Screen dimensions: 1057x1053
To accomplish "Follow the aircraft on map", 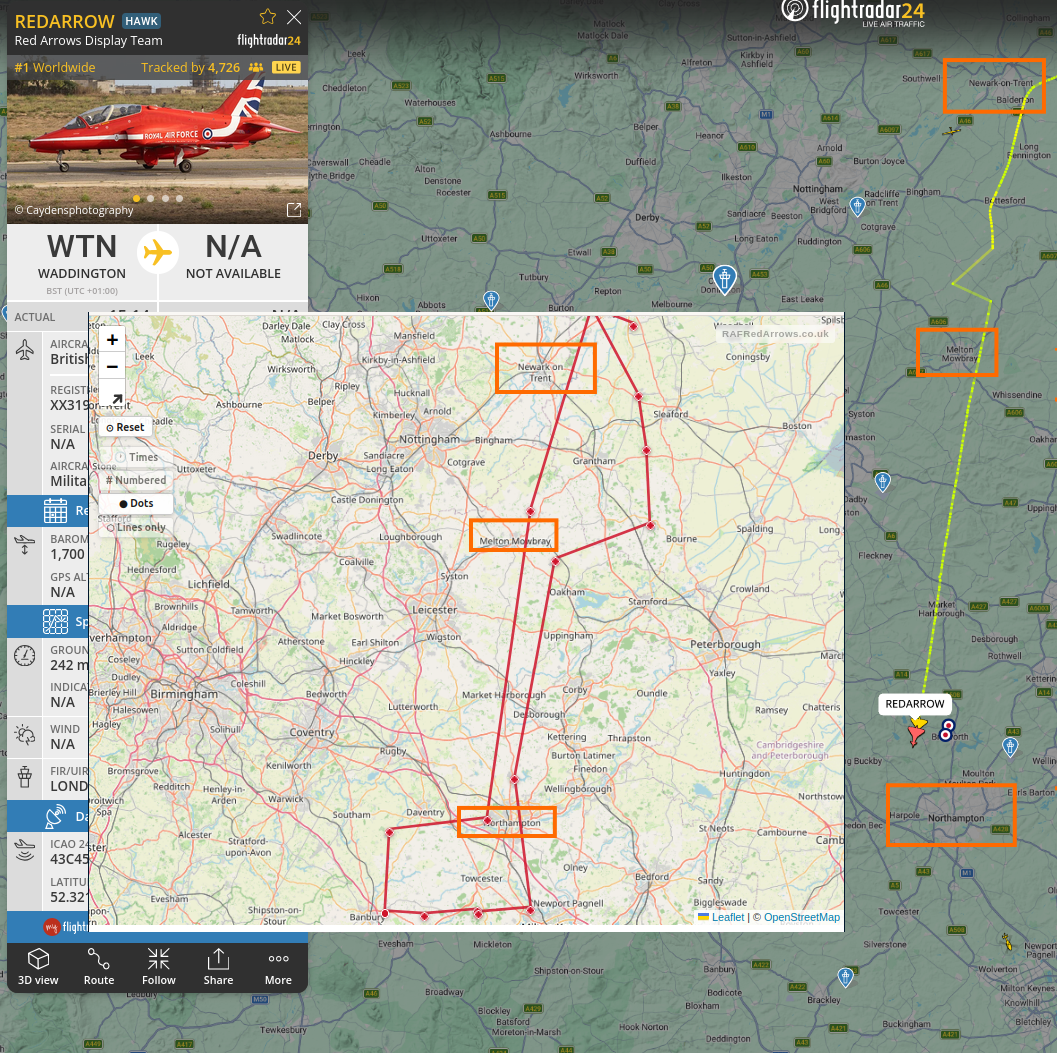I will pyautogui.click(x=158, y=966).
